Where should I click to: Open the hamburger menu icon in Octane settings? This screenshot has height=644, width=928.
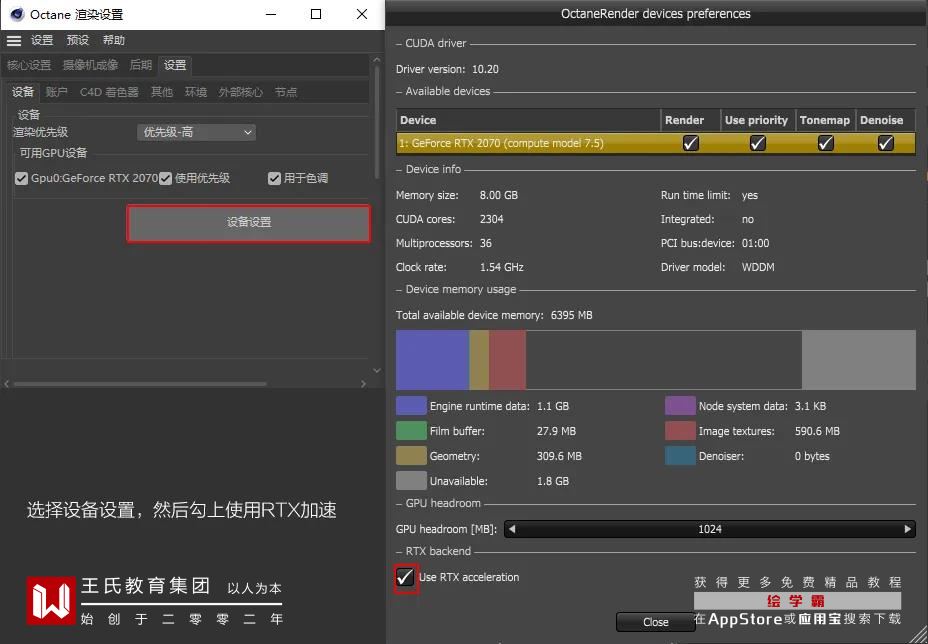coord(14,41)
